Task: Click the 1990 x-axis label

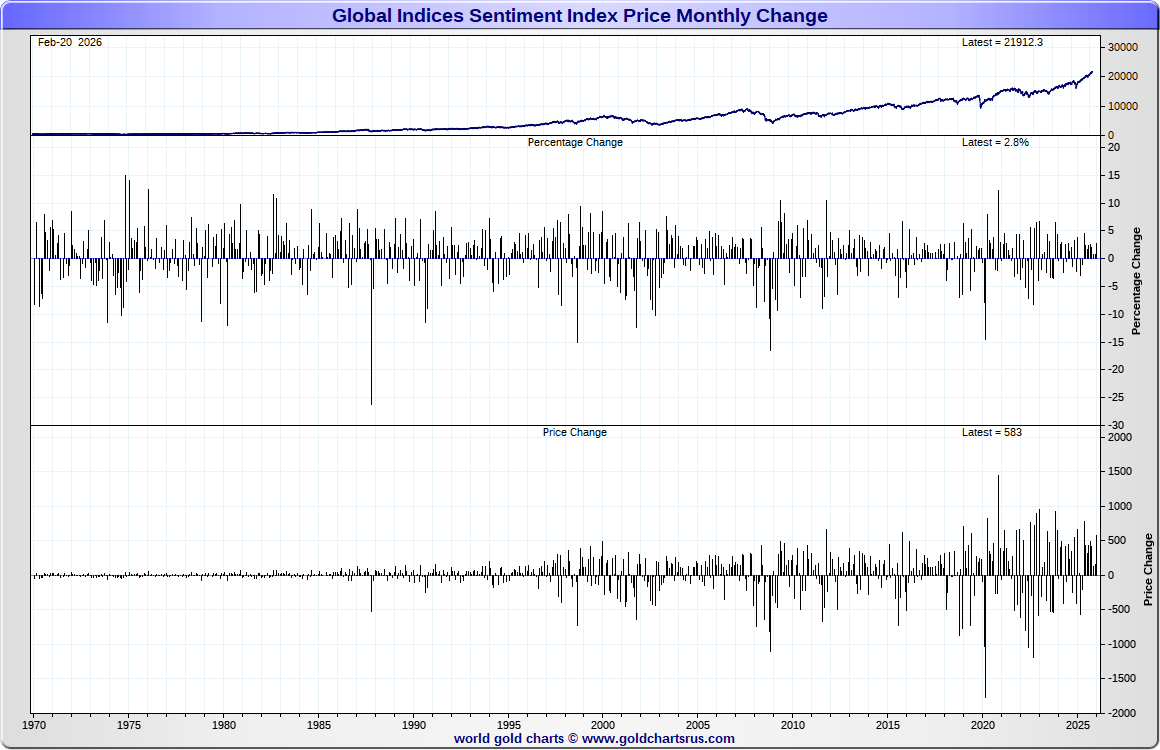Action: click(x=414, y=725)
